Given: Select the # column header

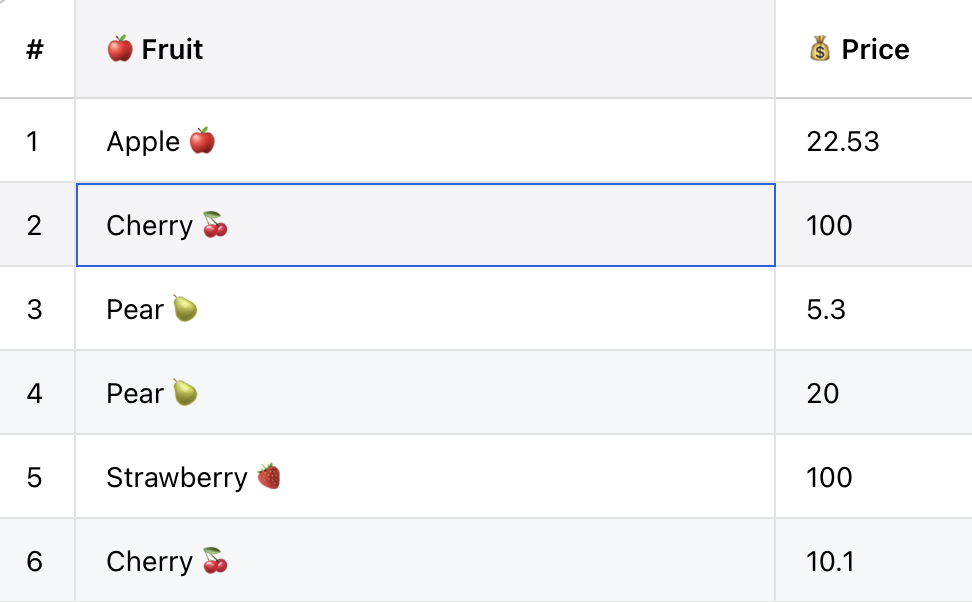Looking at the screenshot, I should 35,49.
